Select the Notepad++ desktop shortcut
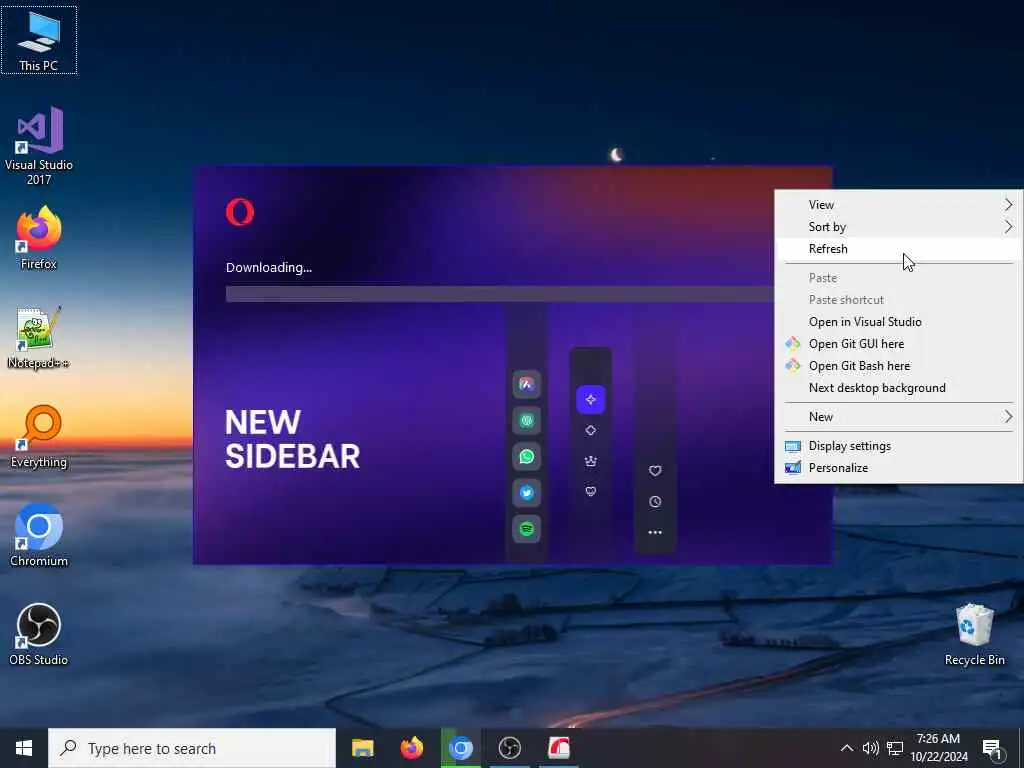 pyautogui.click(x=39, y=337)
